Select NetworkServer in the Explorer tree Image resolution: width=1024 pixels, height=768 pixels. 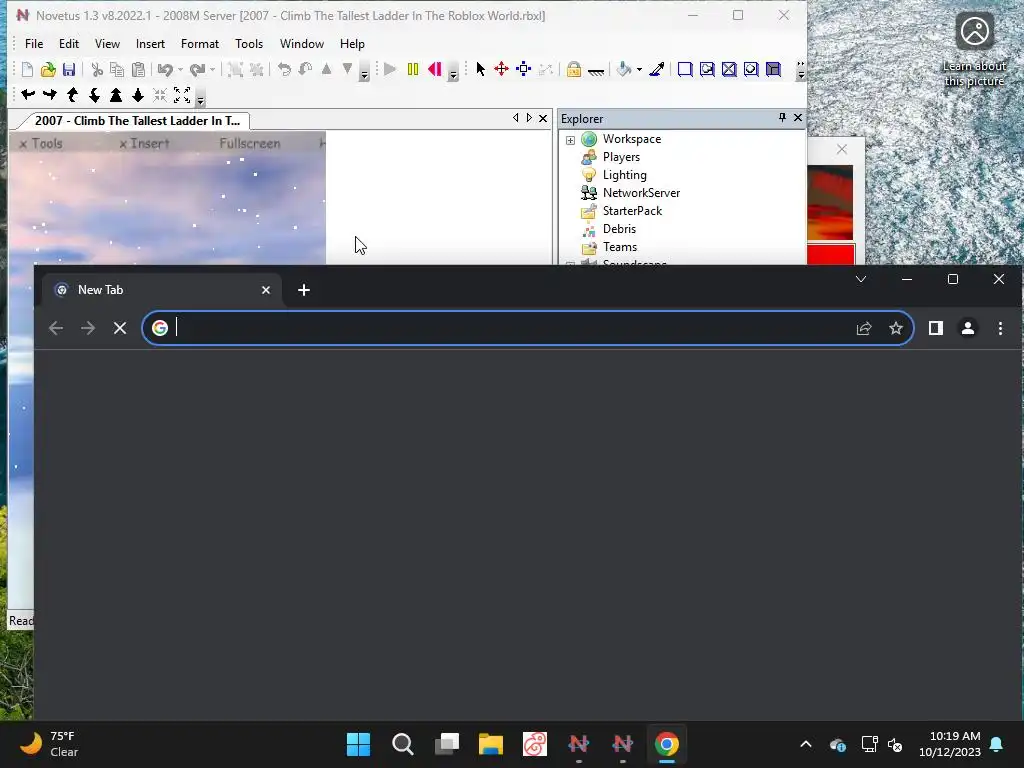coord(641,193)
